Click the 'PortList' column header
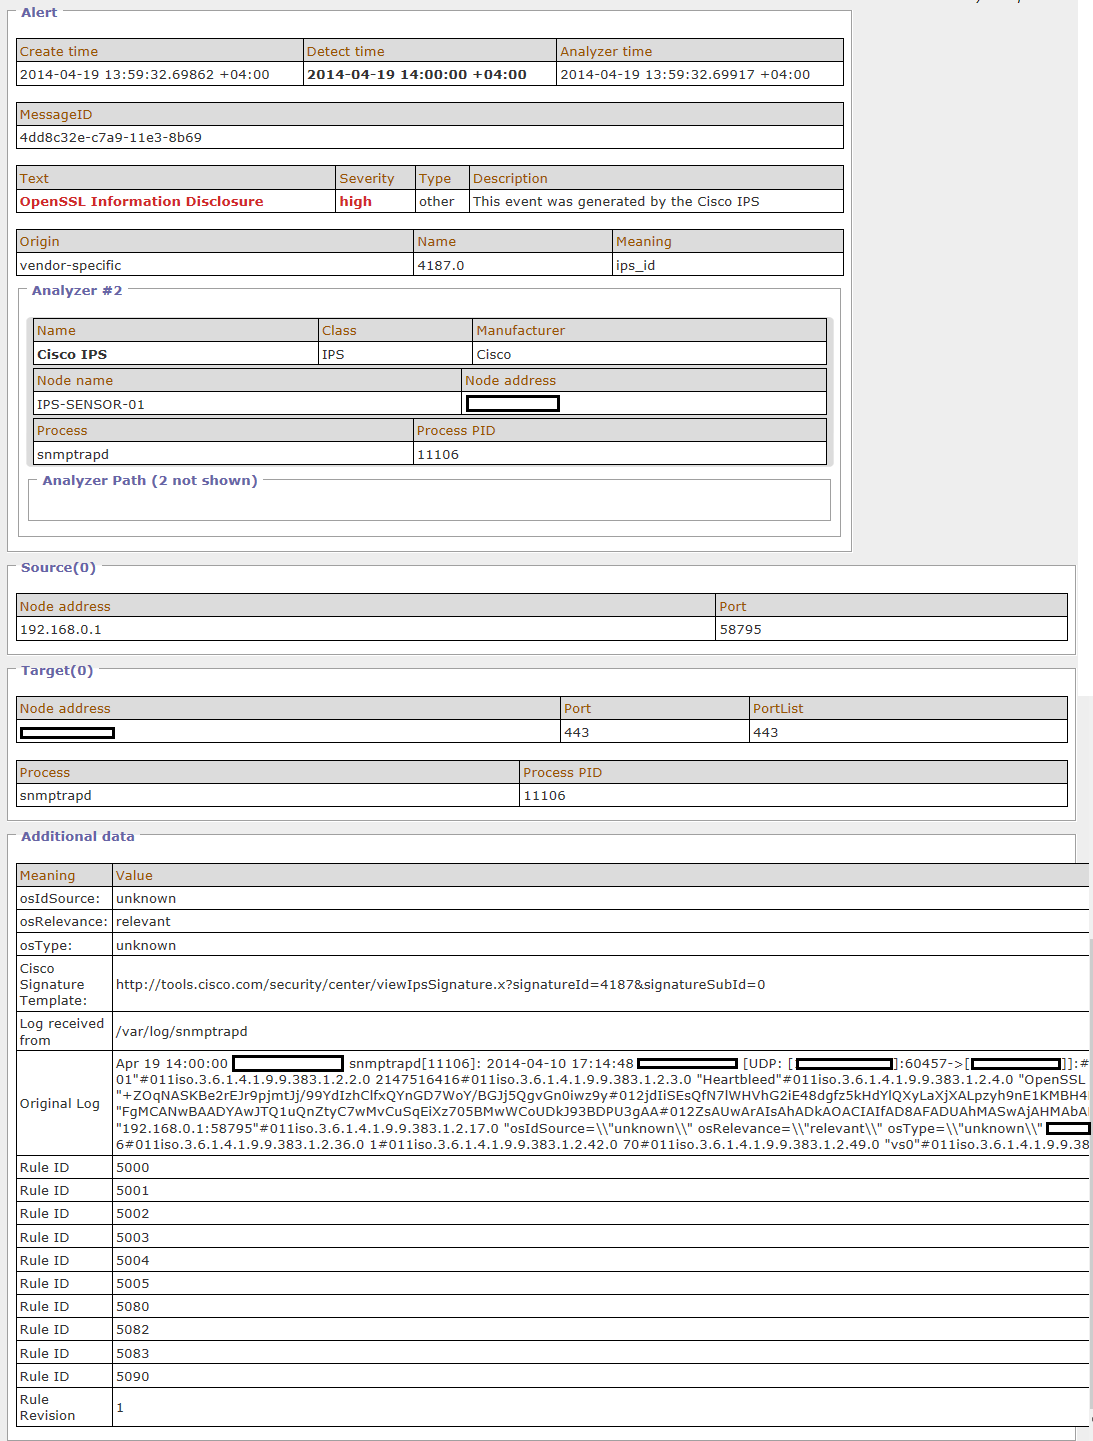Screen dimensions: 1093x1441 click(x=778, y=709)
